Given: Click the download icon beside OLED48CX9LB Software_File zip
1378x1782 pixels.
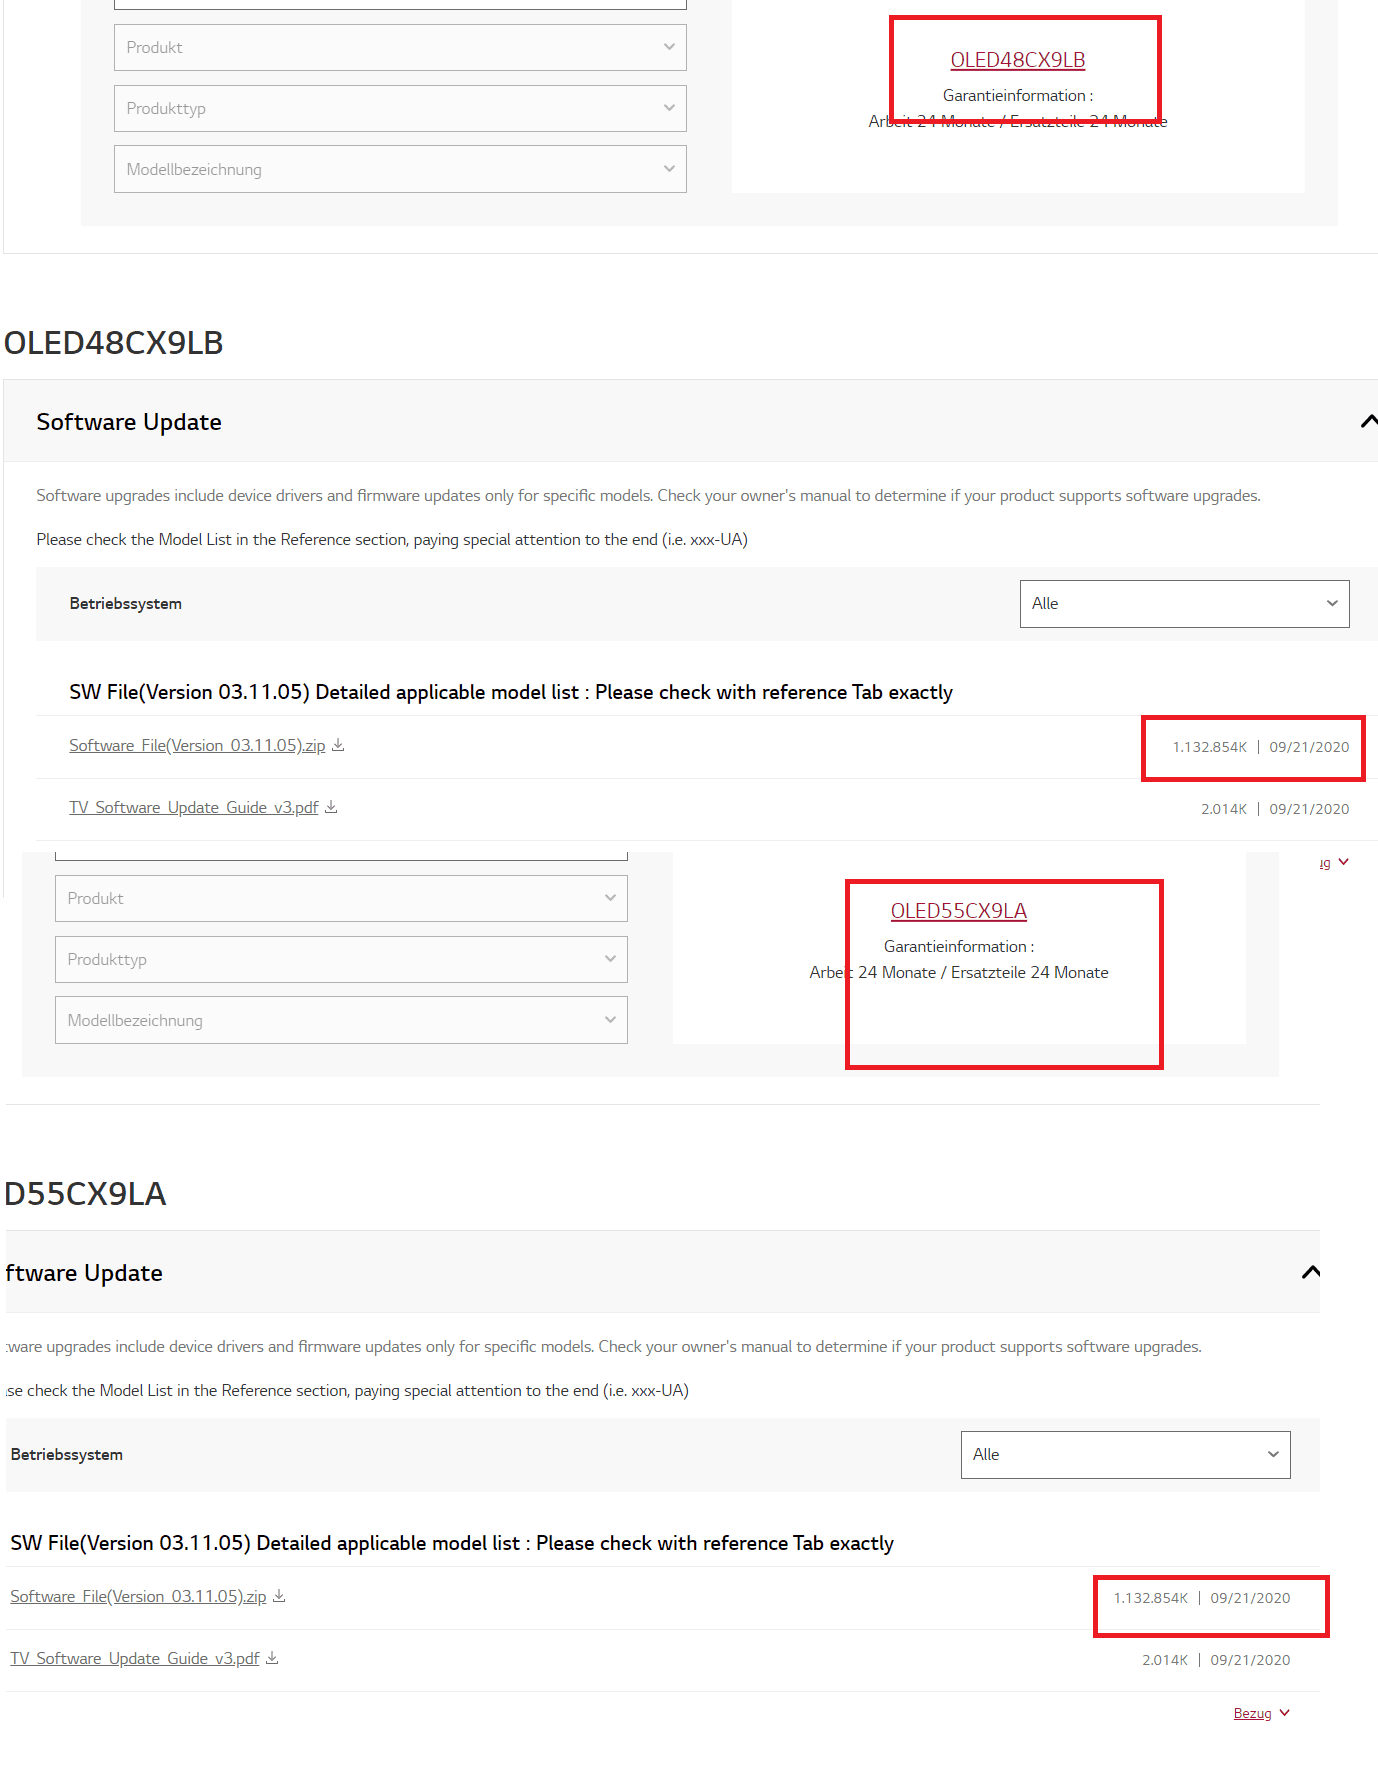Looking at the screenshot, I should pos(338,745).
